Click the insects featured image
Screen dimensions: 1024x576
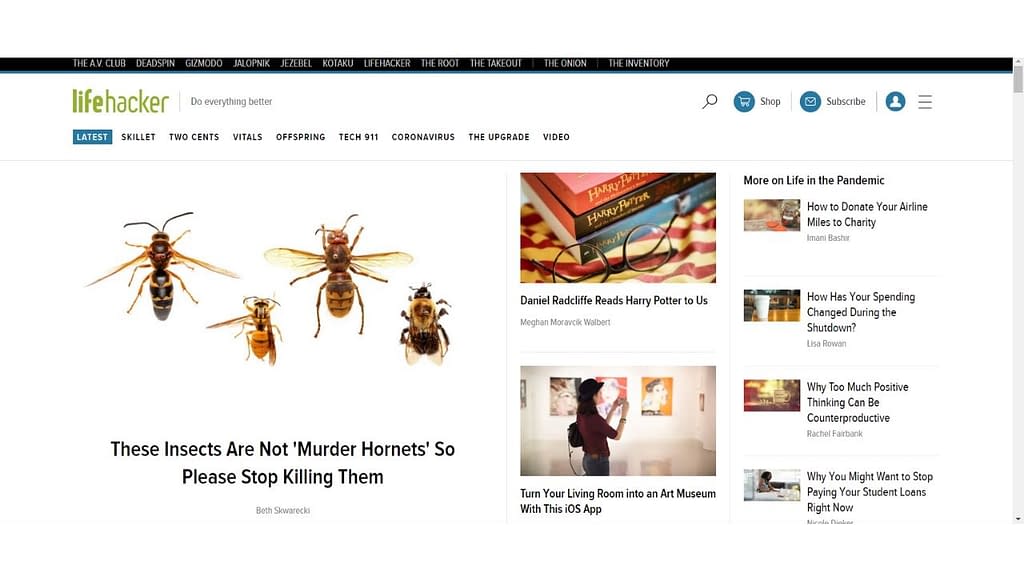tap(268, 287)
